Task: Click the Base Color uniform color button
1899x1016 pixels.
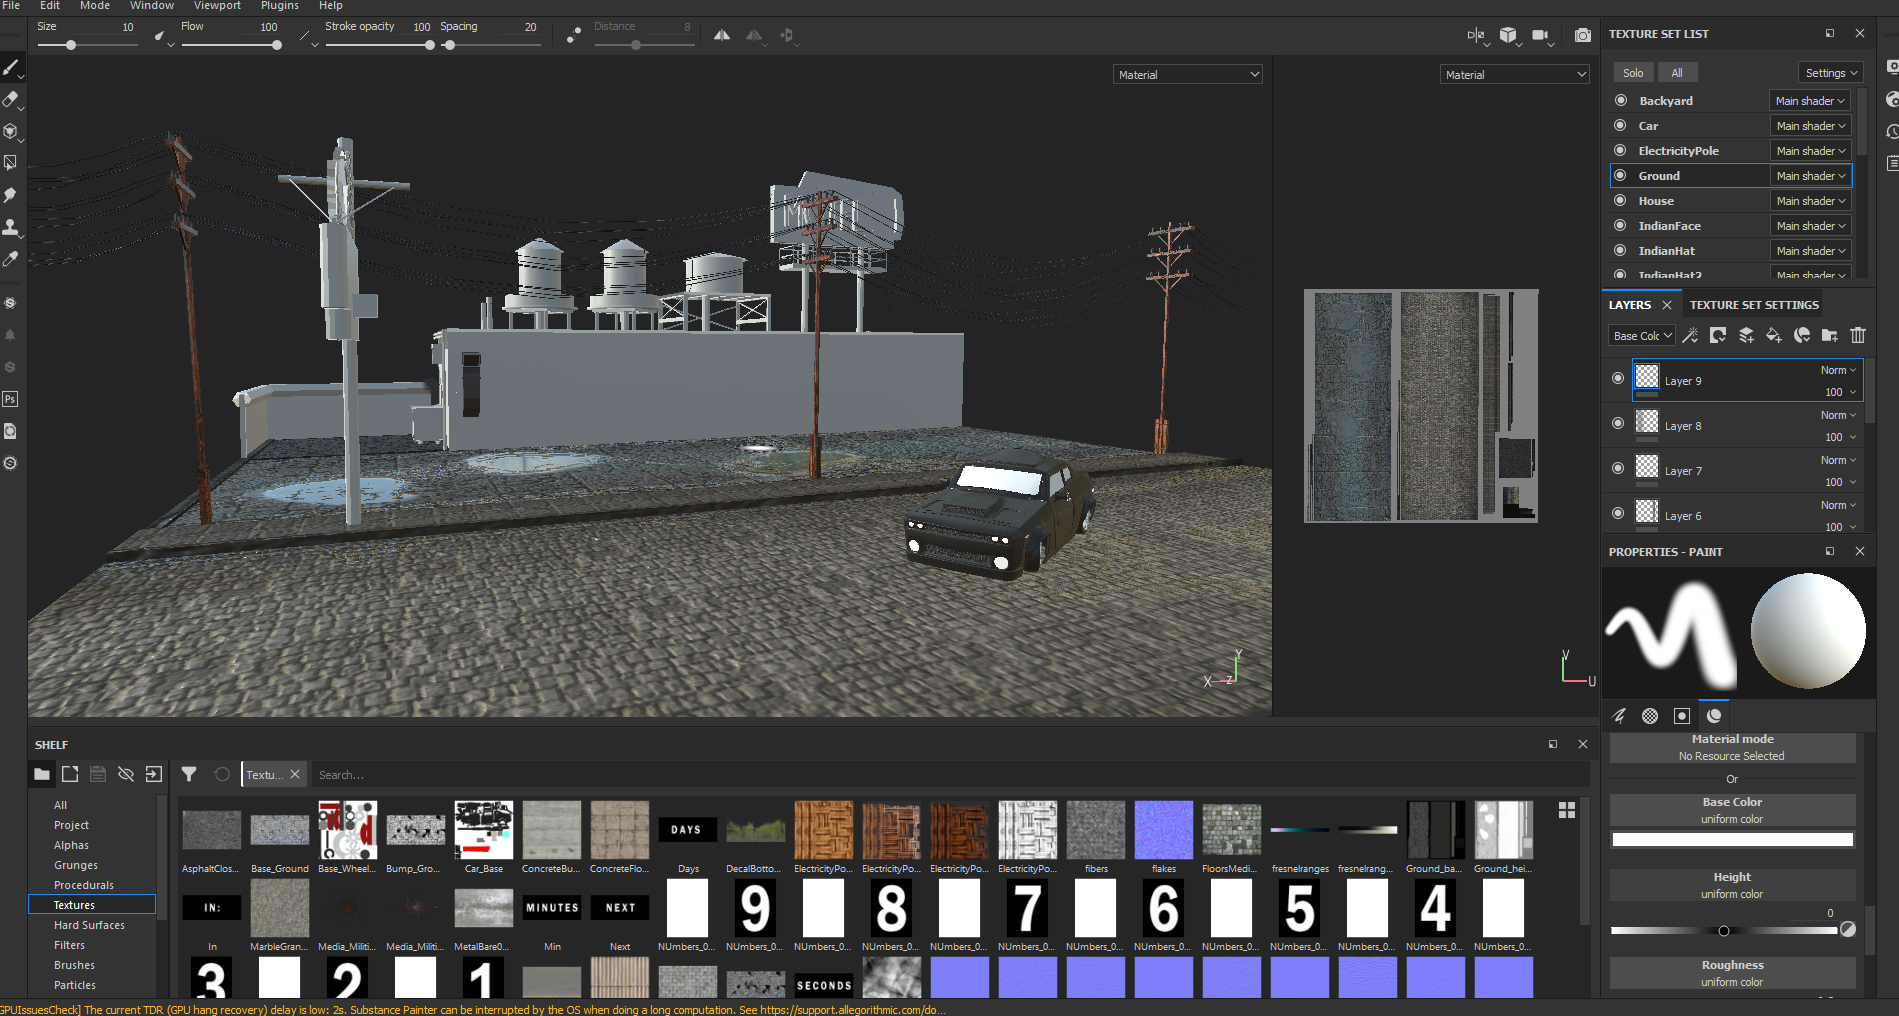Action: click(1732, 810)
